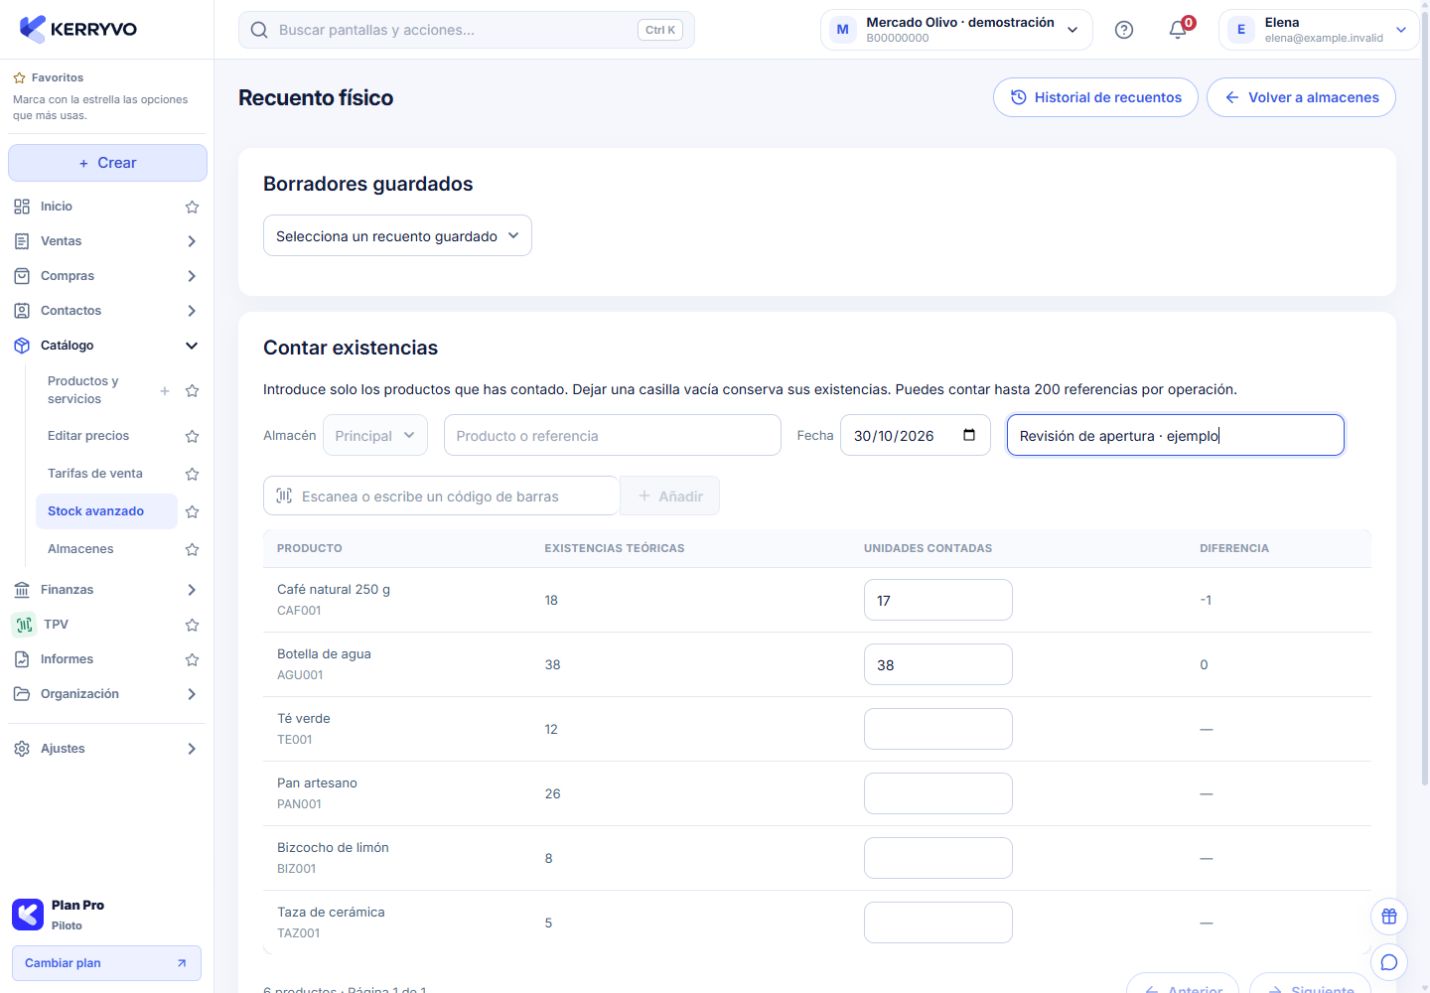Click counted units field for Té verde
Screen dimensions: 1430x993
938,729
